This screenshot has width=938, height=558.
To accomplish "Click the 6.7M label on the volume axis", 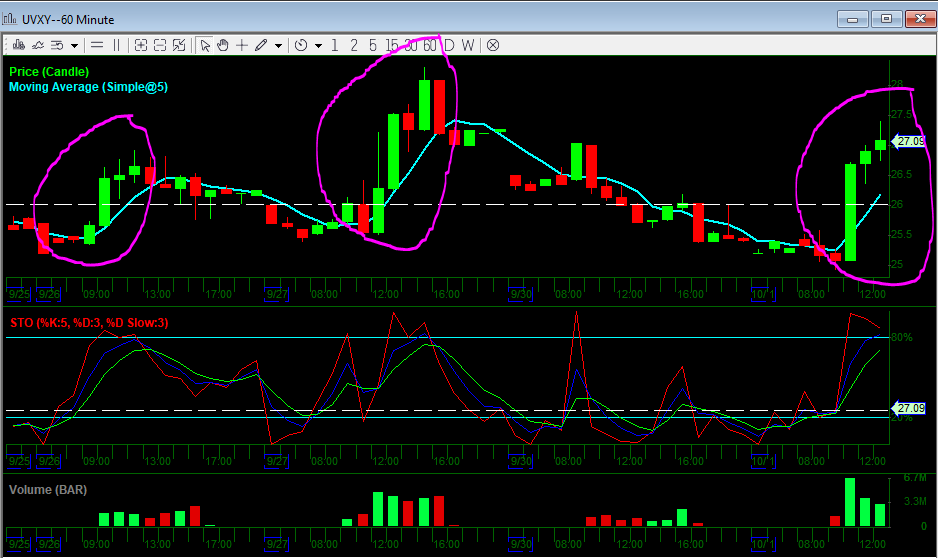I will click(915, 478).
